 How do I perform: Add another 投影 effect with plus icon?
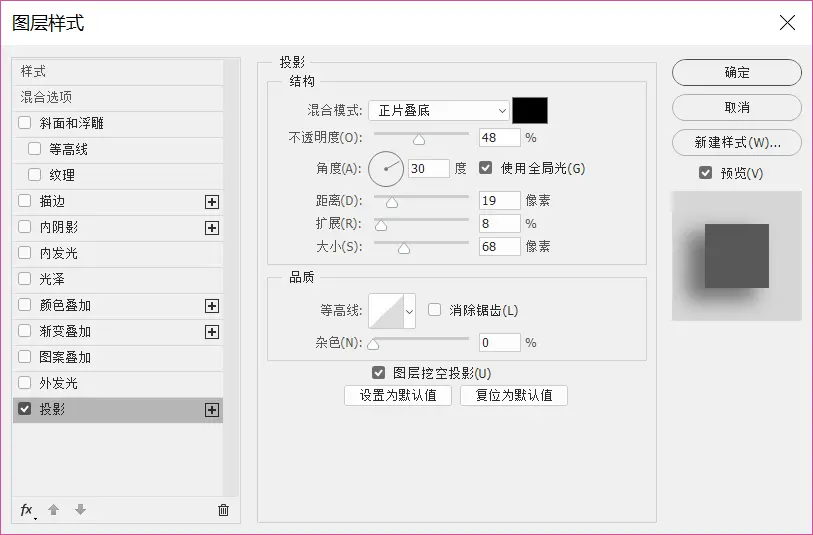pyautogui.click(x=212, y=410)
